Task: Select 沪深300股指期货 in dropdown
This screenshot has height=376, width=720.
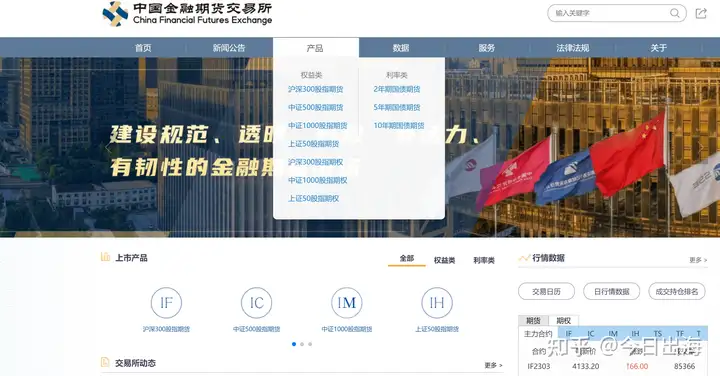Action: point(315,89)
